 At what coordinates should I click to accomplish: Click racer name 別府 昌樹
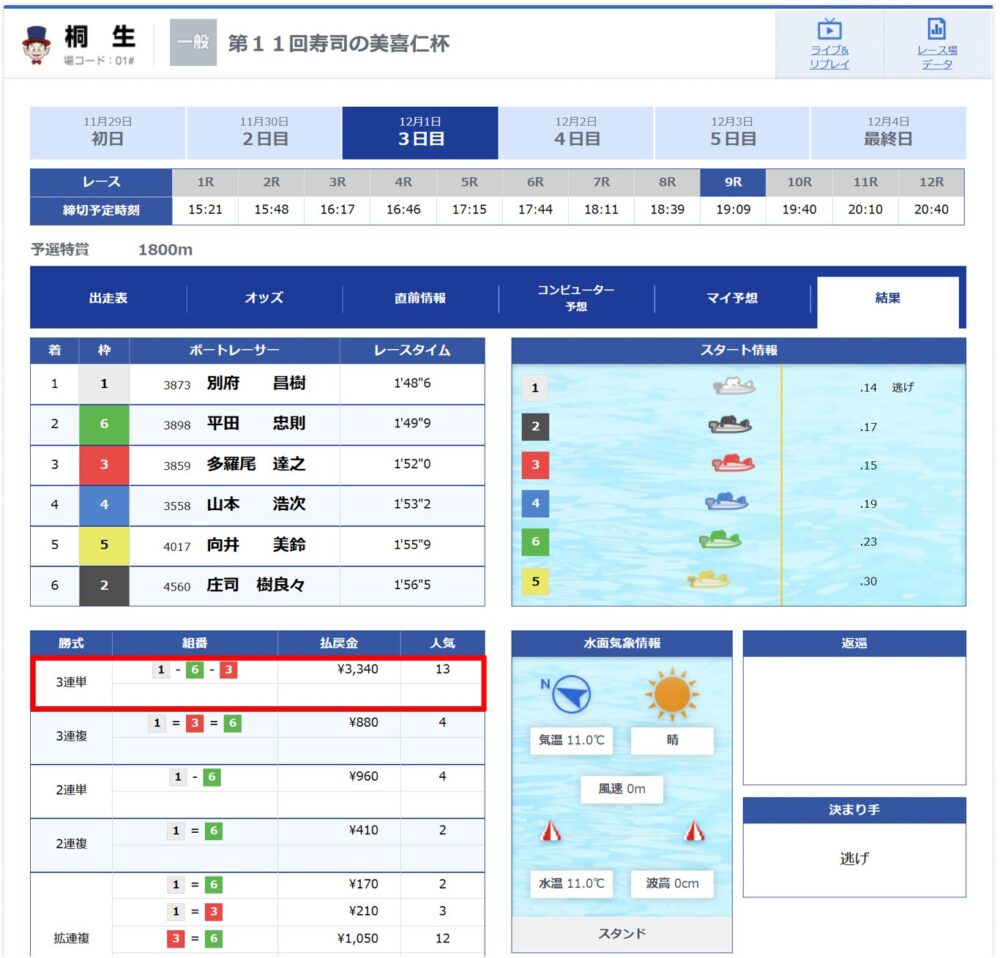[x=256, y=383]
